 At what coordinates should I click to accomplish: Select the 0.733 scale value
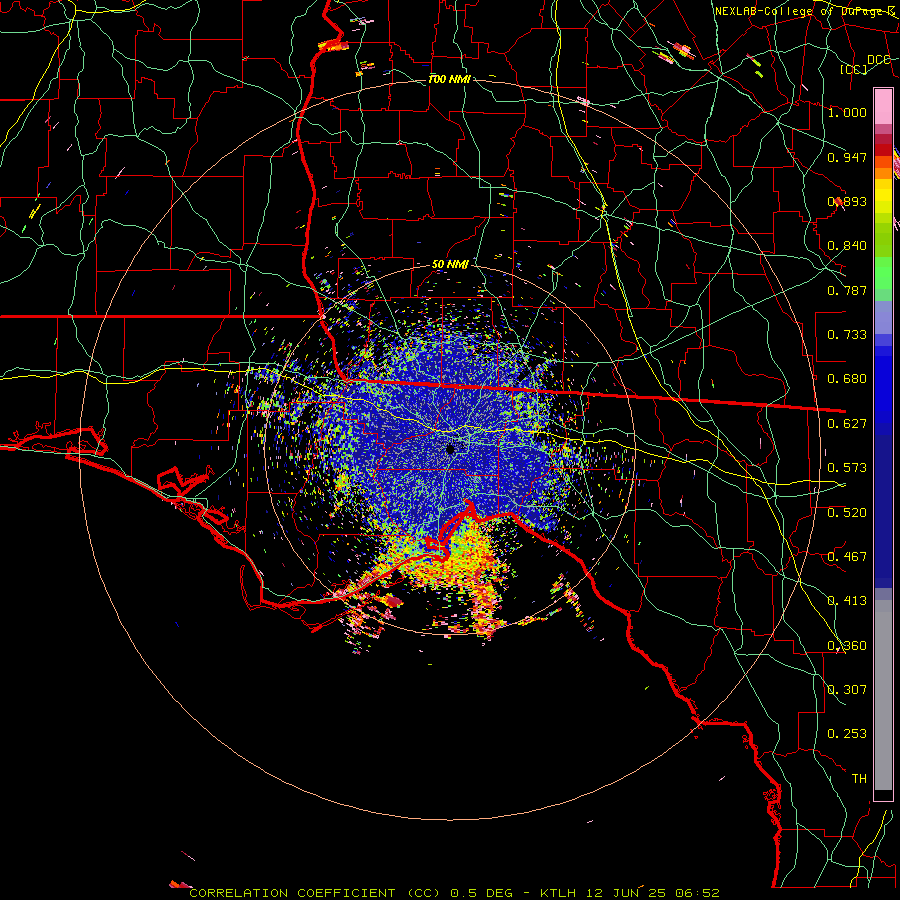click(x=847, y=335)
